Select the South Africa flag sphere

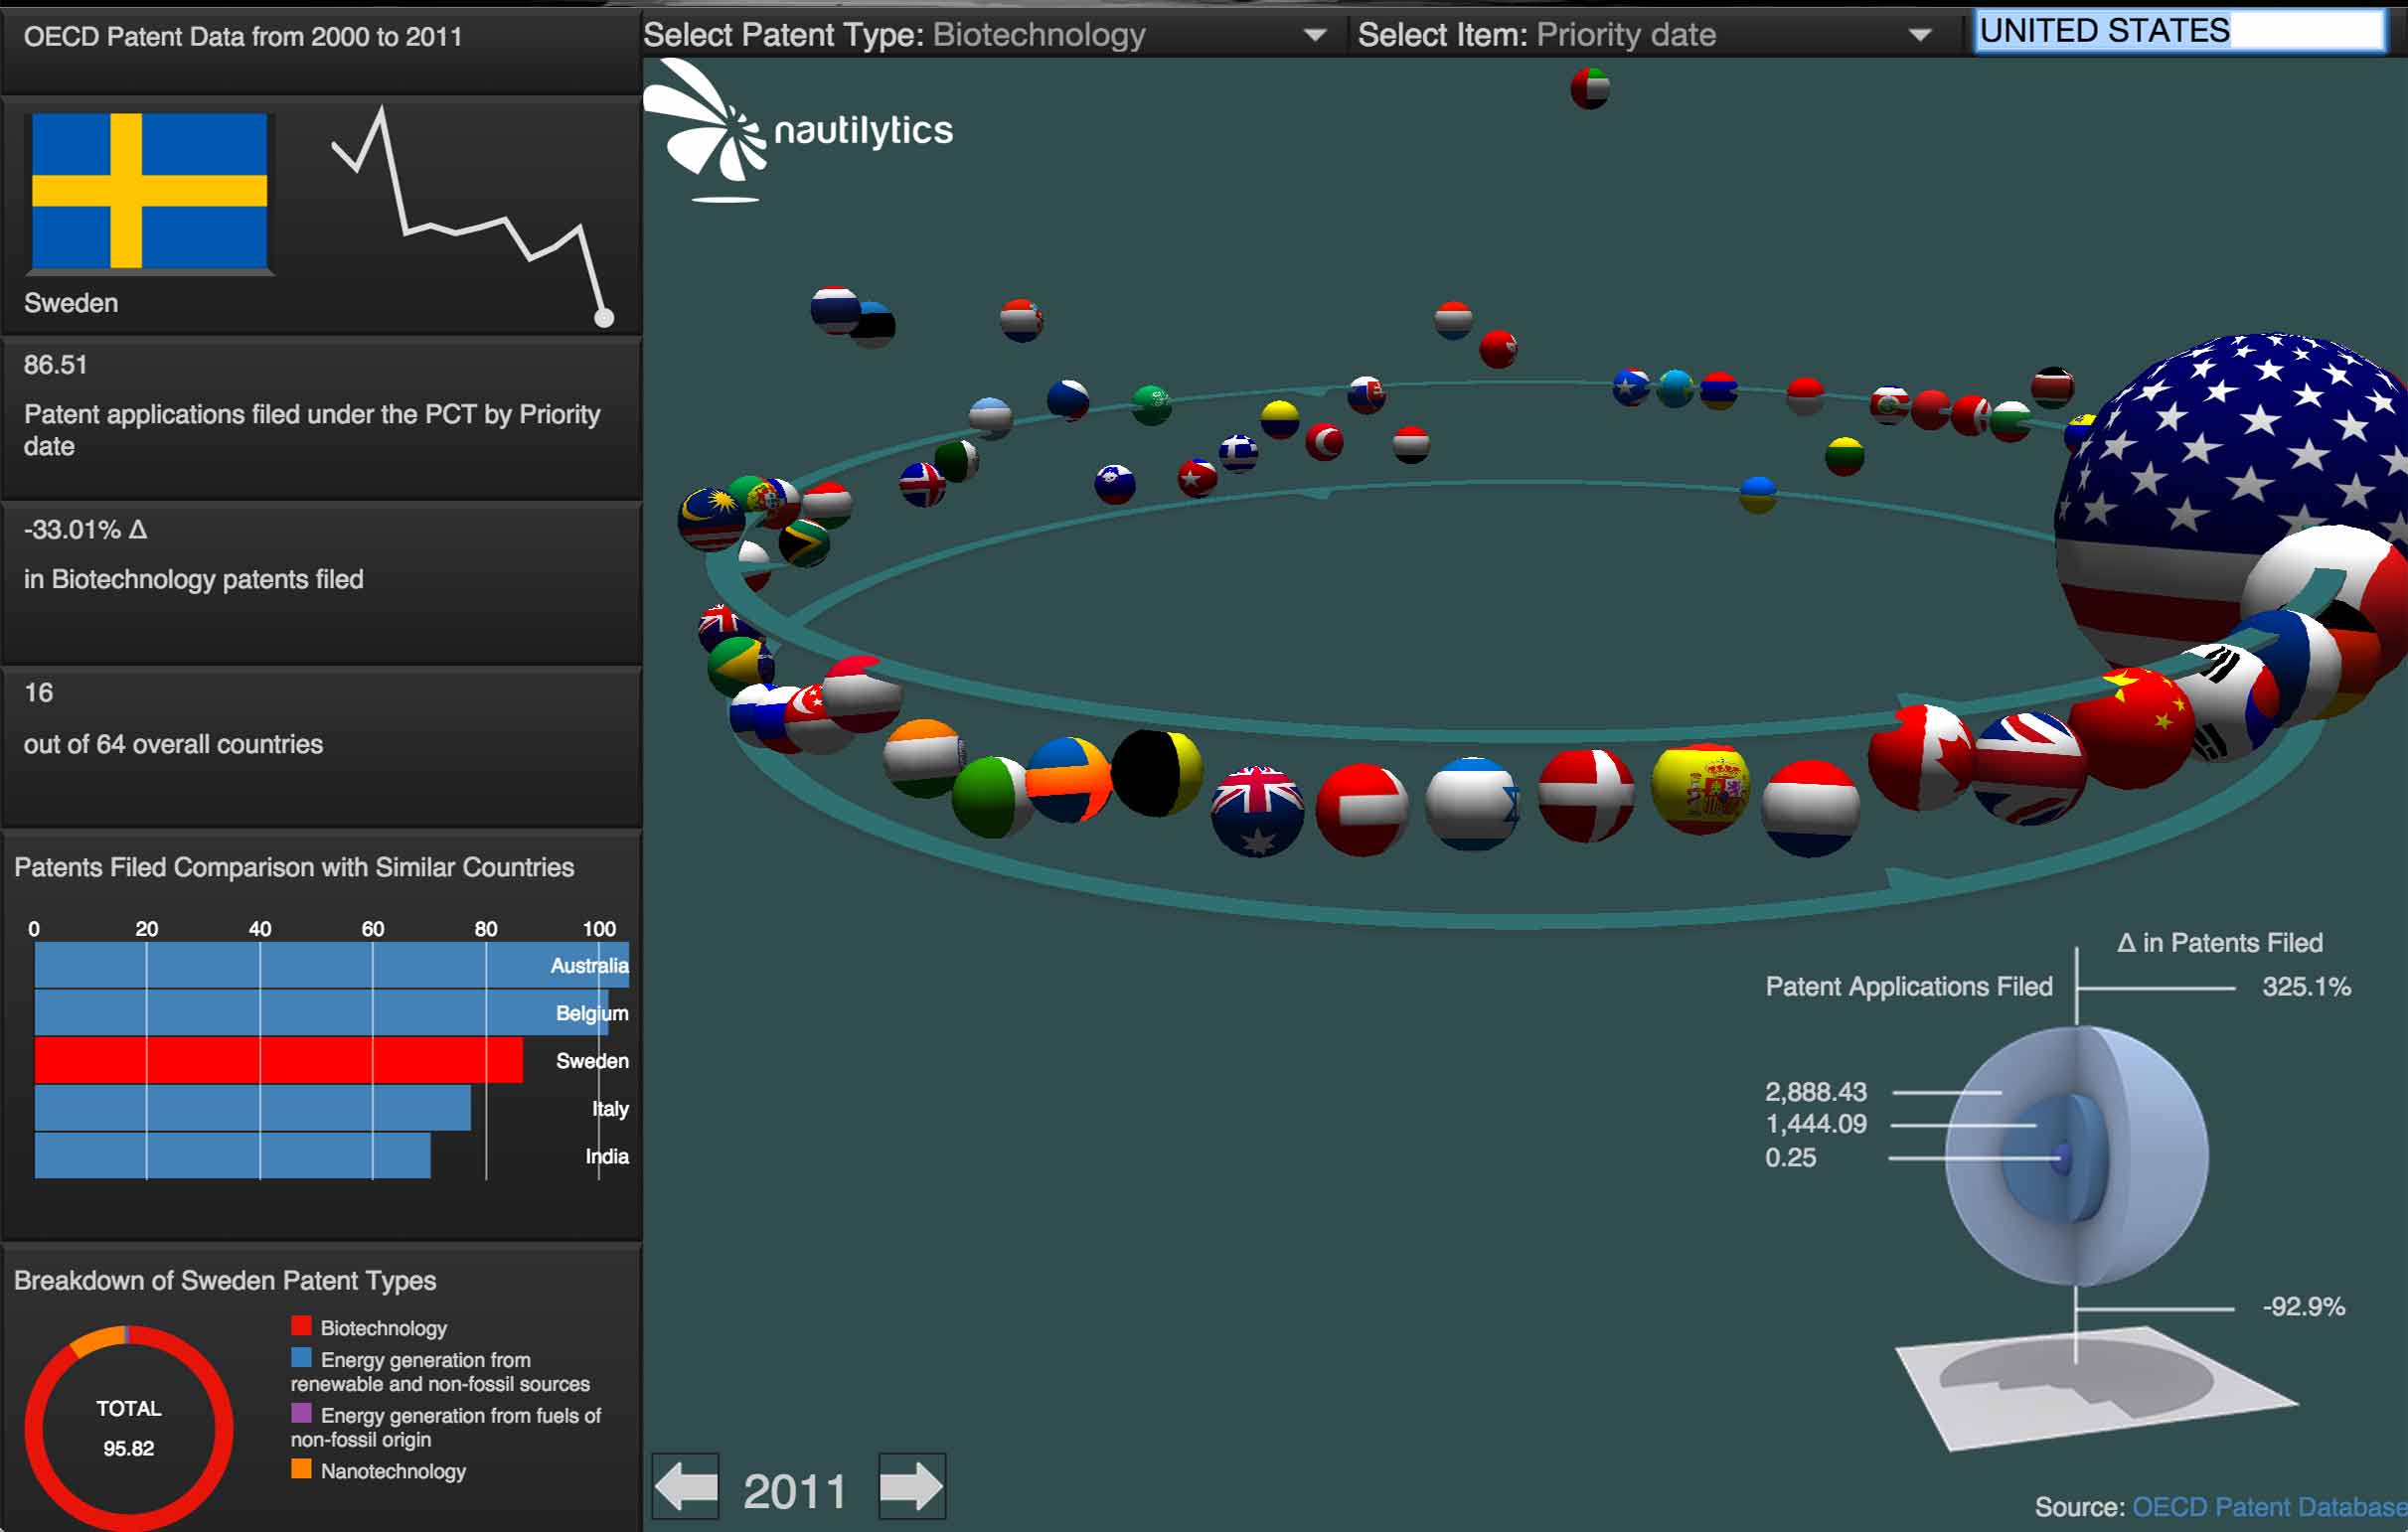804,543
